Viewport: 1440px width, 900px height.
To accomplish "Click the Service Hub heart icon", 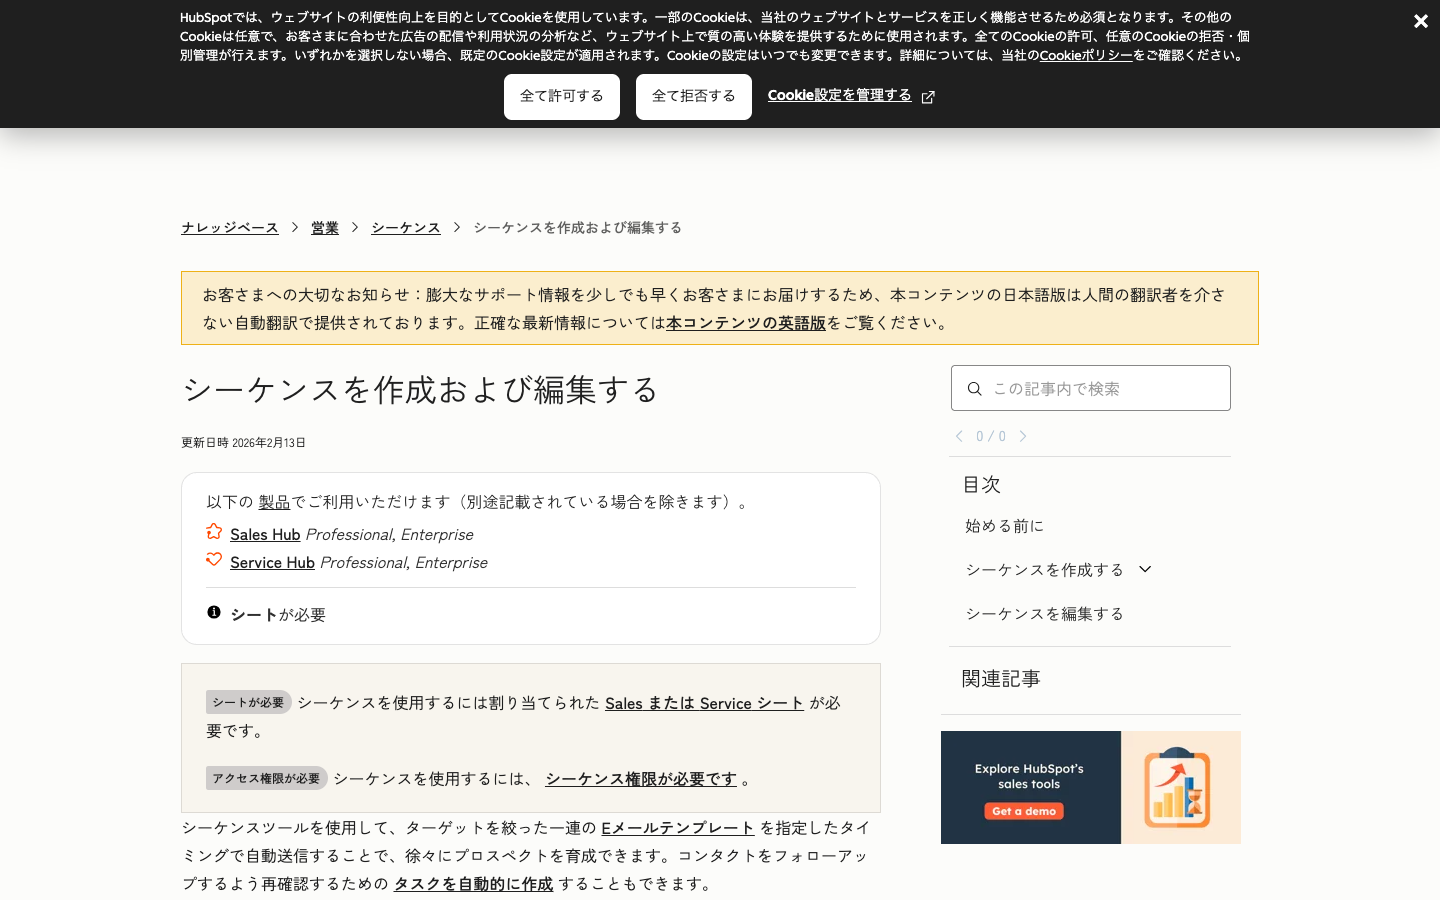I will (214, 560).
